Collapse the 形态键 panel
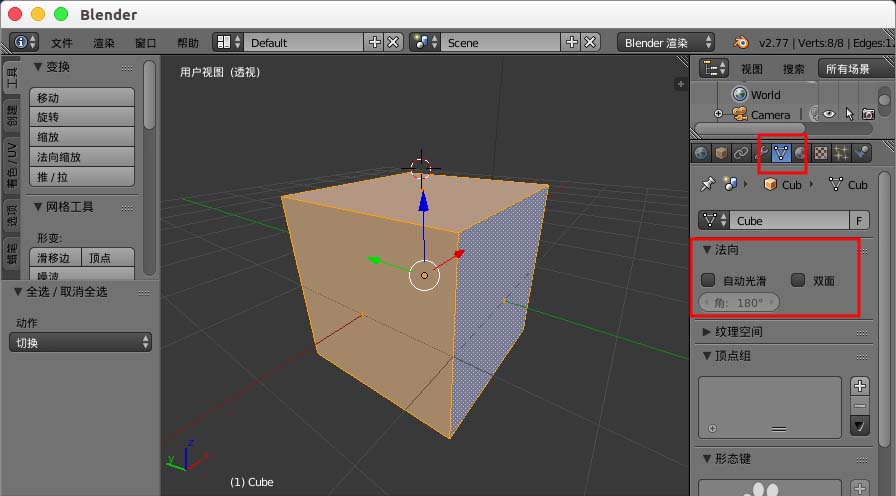The image size is (896, 496). pyautogui.click(x=707, y=459)
